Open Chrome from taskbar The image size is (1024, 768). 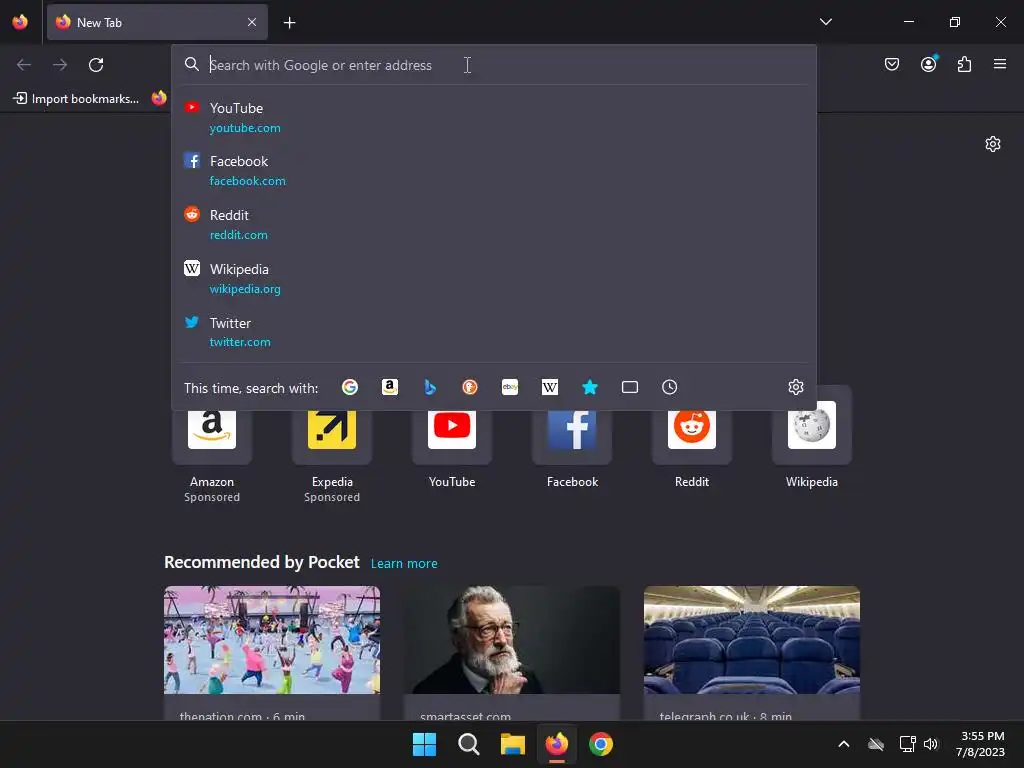pyautogui.click(x=601, y=744)
